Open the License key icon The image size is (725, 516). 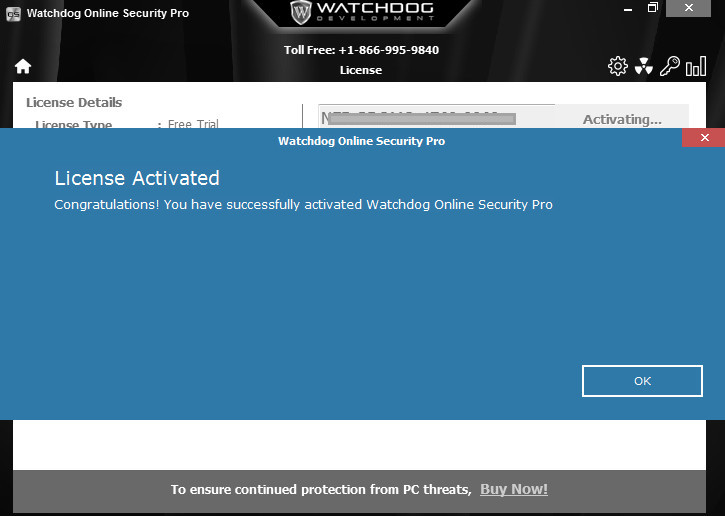(x=670, y=66)
